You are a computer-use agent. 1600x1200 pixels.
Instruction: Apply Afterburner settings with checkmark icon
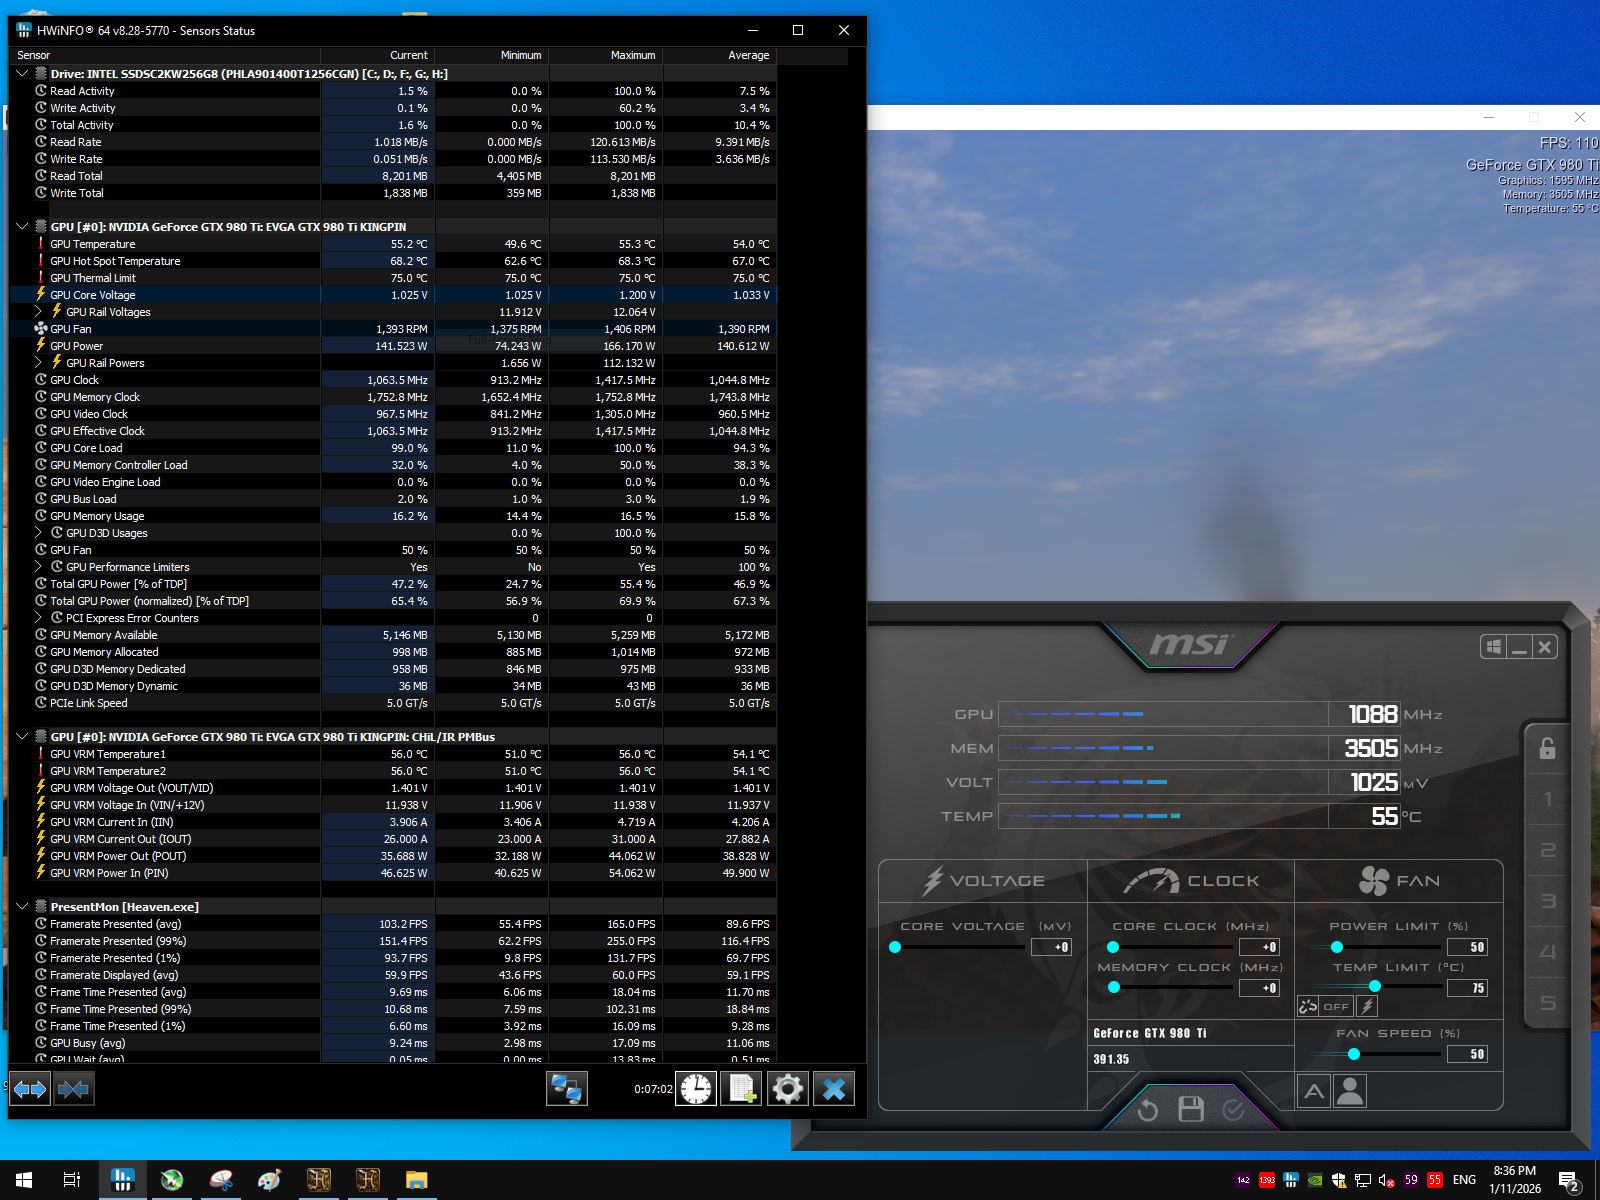pos(1233,1109)
